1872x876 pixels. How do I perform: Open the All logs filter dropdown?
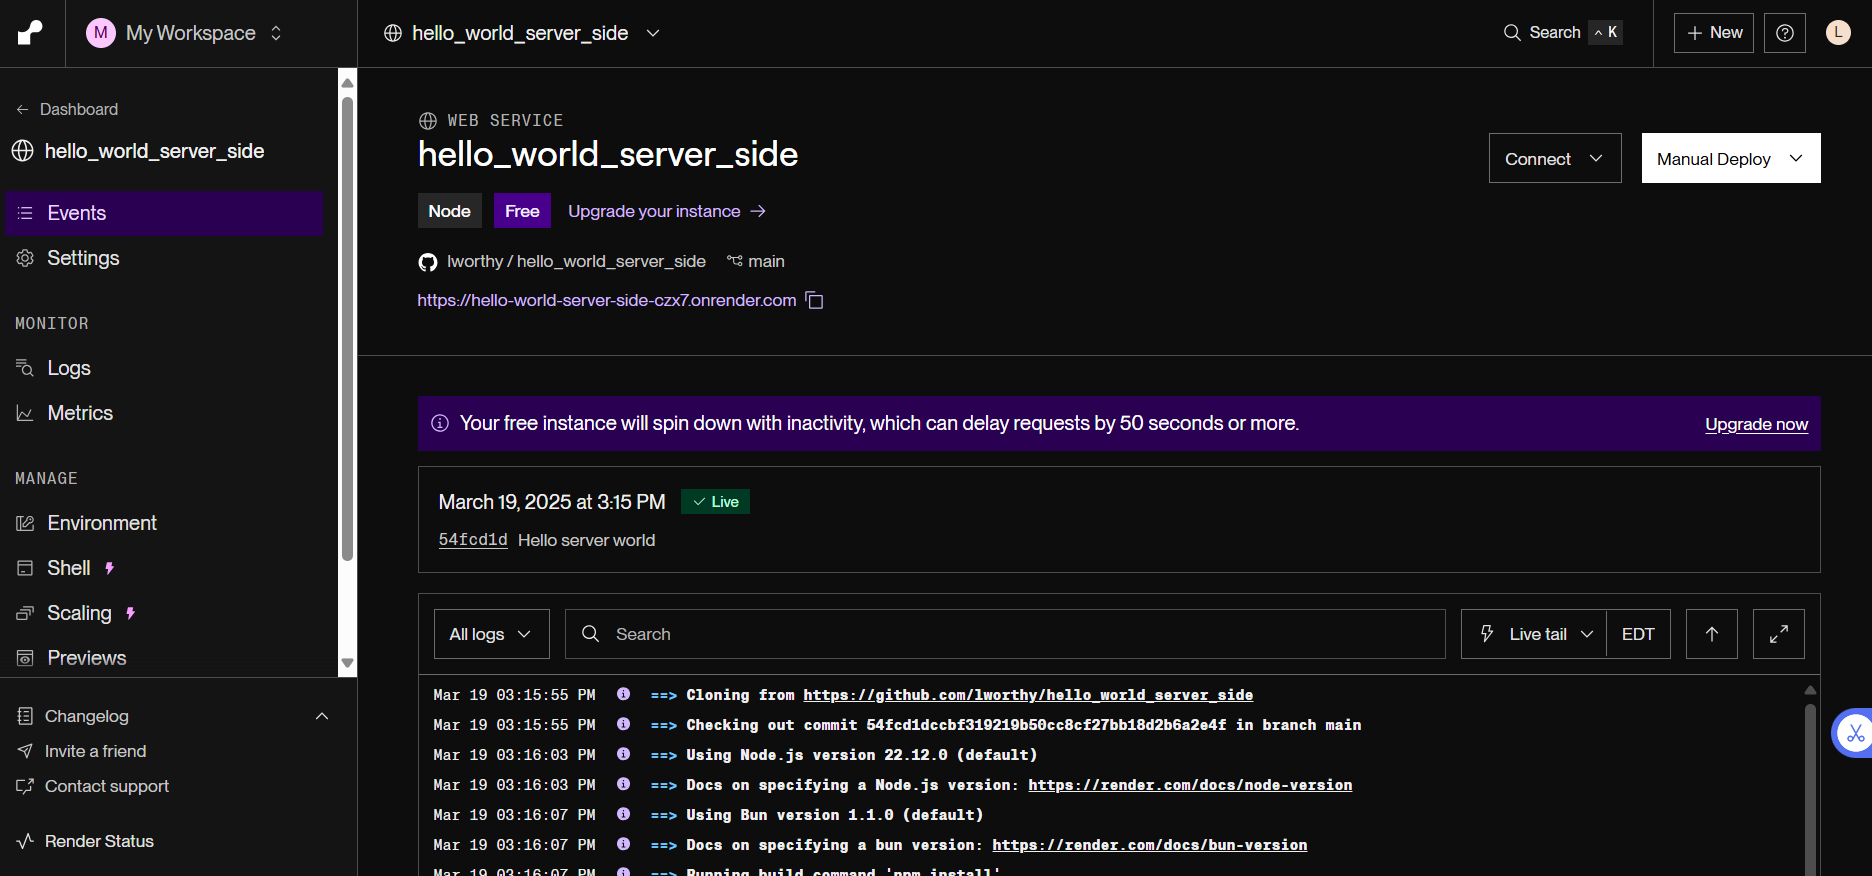click(491, 634)
